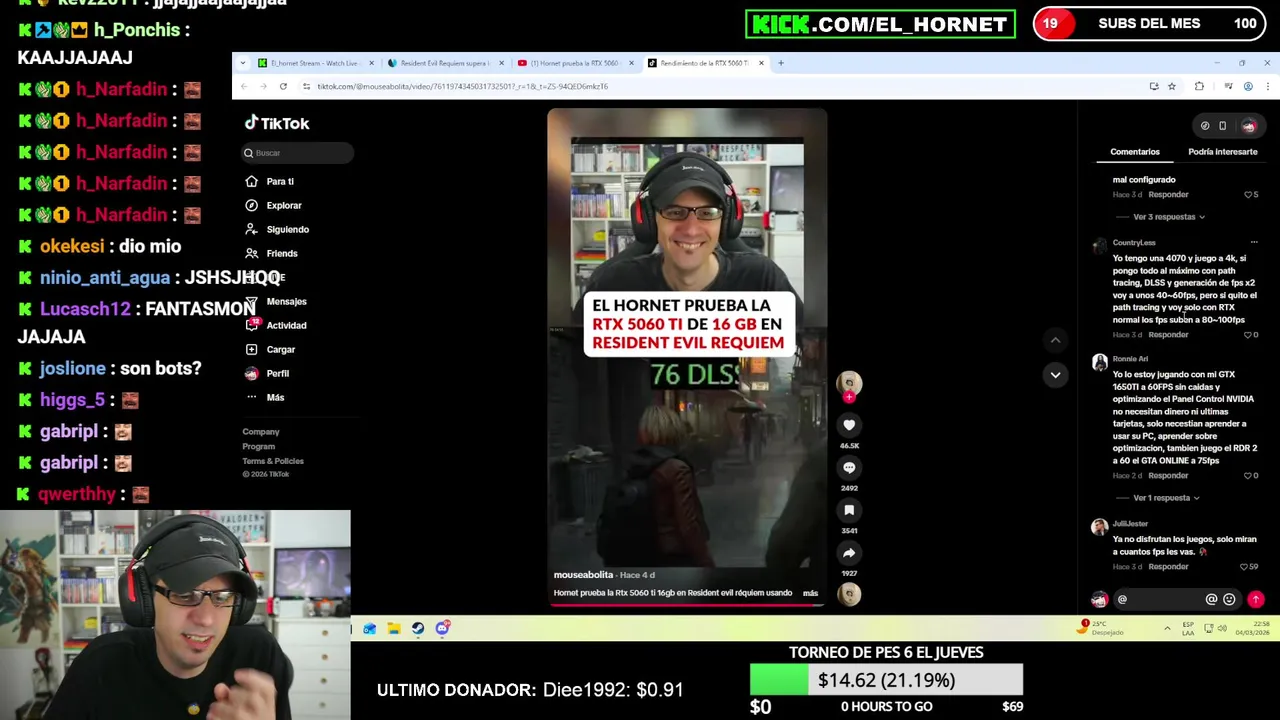Open Siguiendo in TikTok sidebar

point(278,229)
